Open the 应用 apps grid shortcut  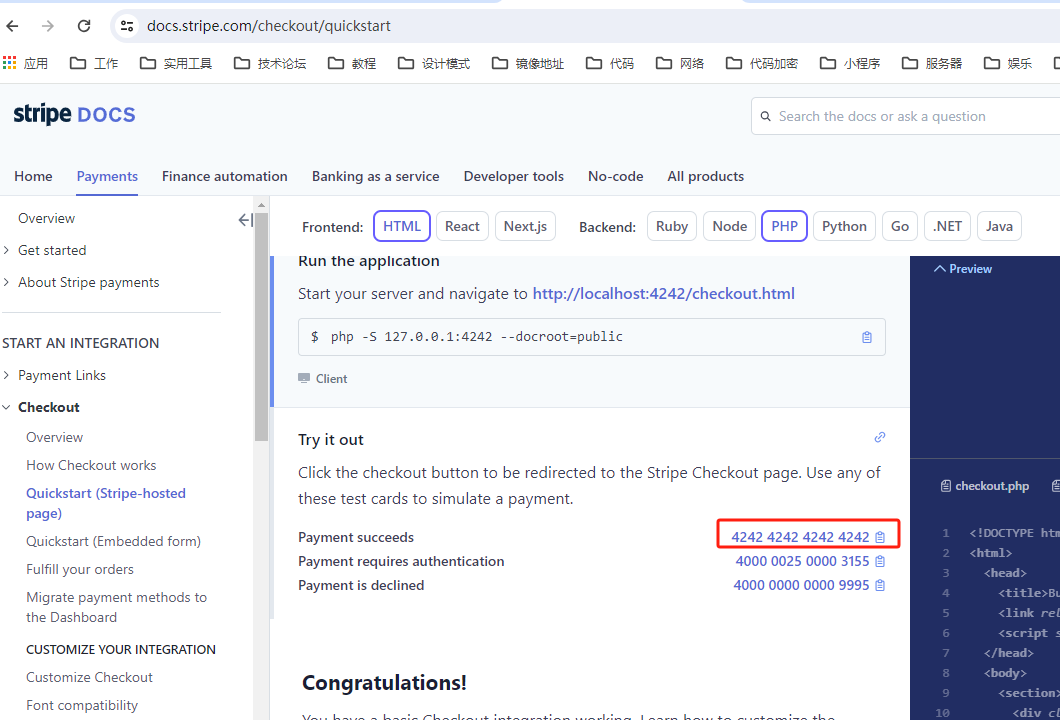(x=25, y=63)
